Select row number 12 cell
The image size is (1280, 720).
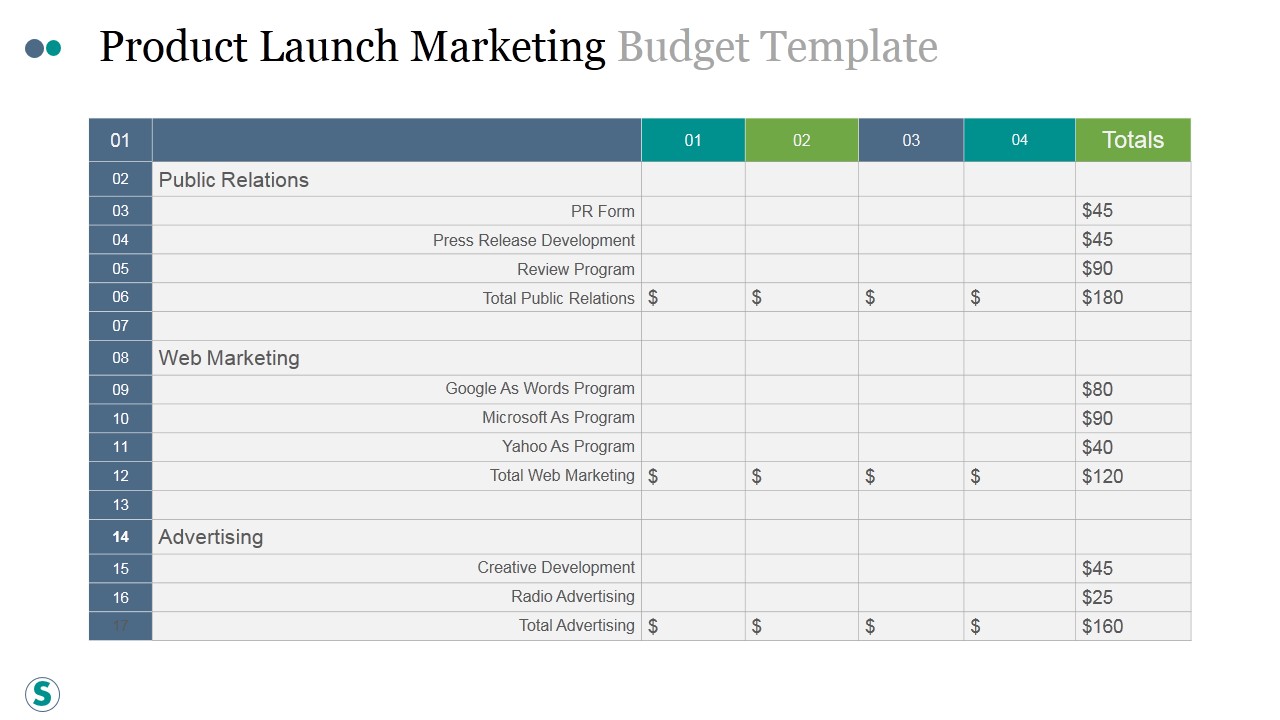point(120,476)
